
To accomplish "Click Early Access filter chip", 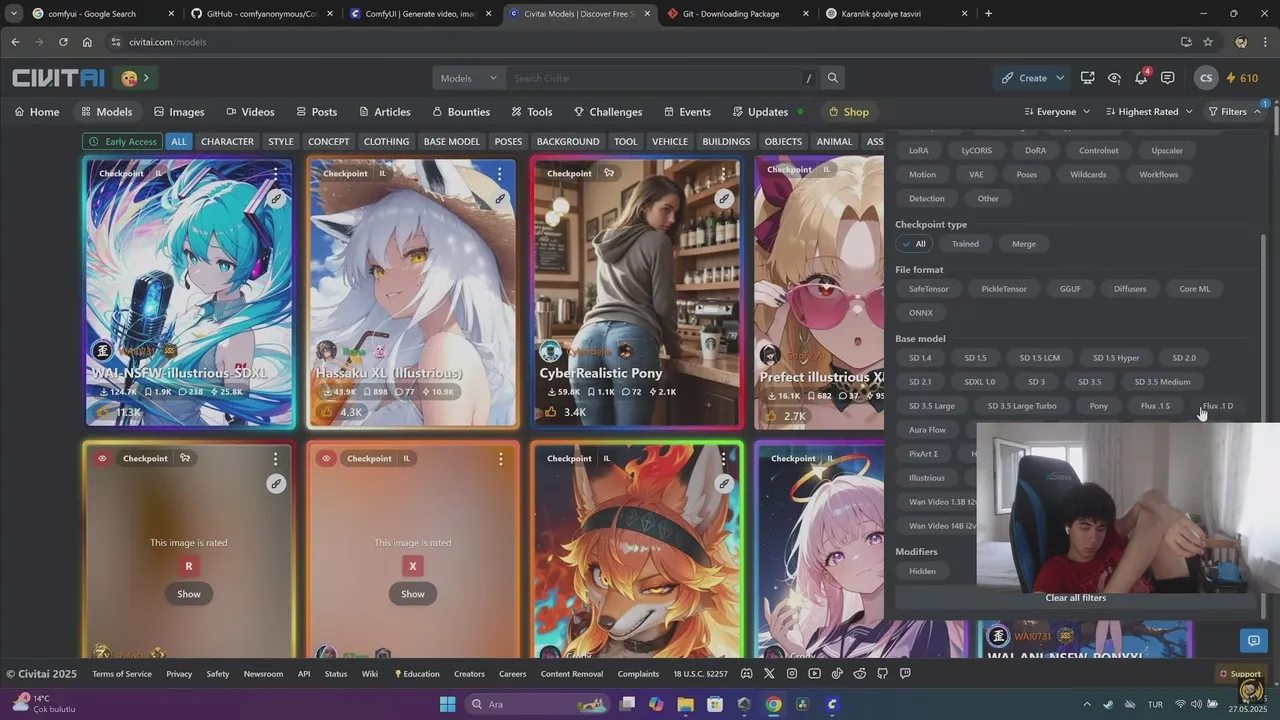I will 122,142.
